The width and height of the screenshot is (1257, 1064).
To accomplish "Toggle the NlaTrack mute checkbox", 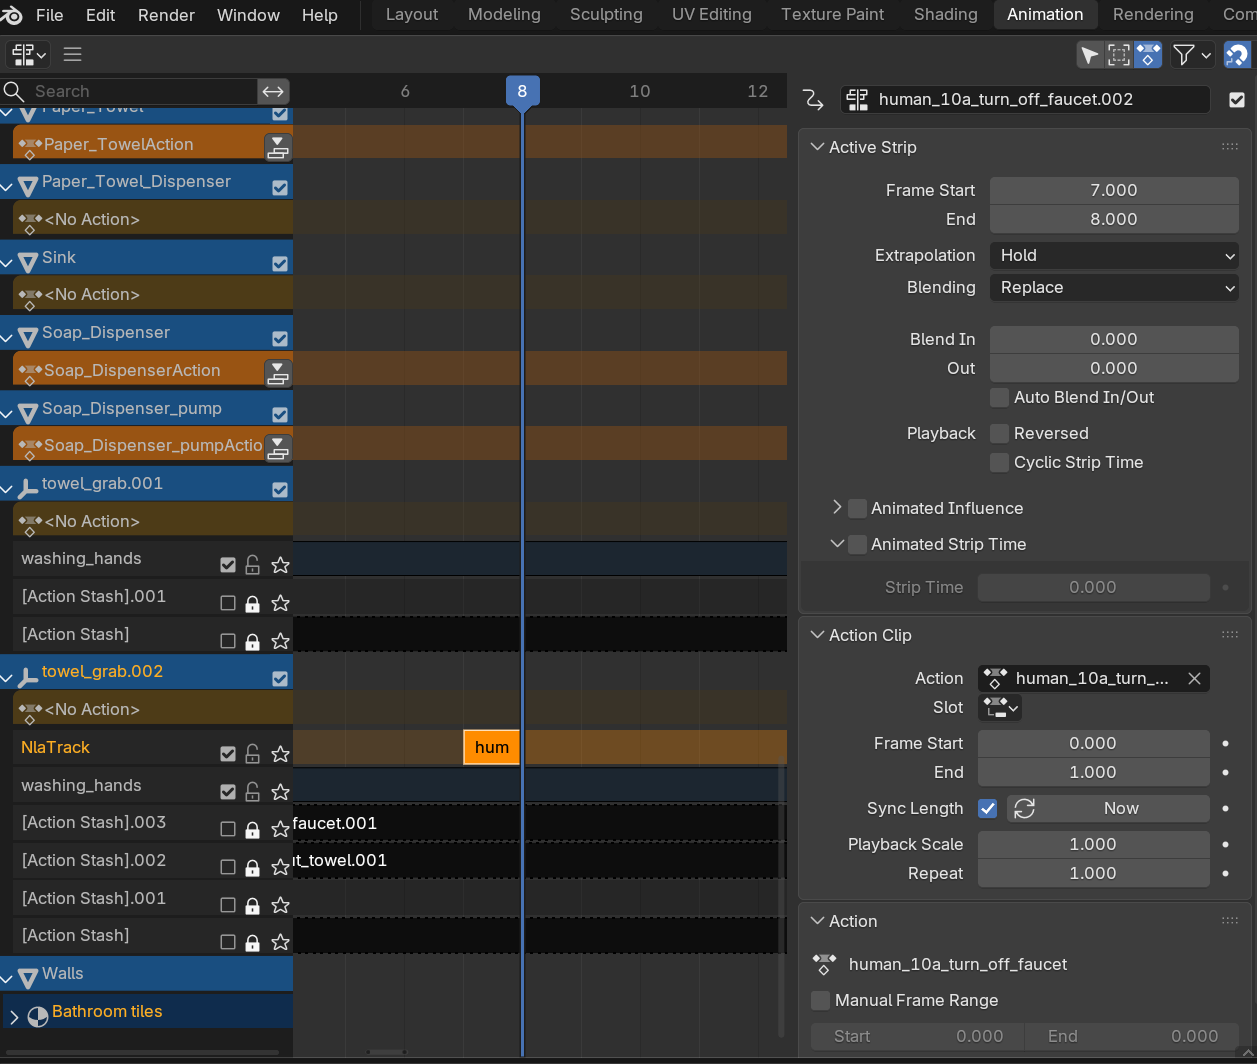I will coord(228,754).
